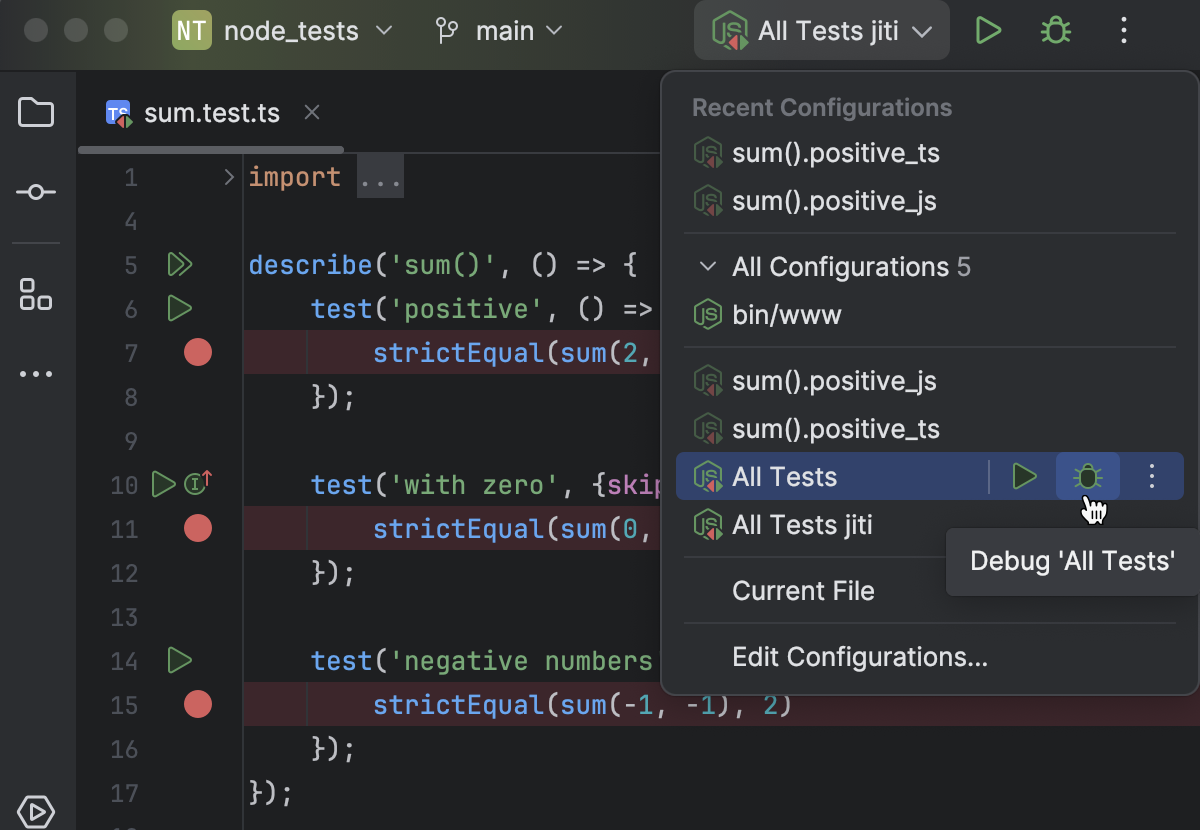Click the git branch icon next to main
Viewport: 1200px width, 830px height.
(x=447, y=31)
